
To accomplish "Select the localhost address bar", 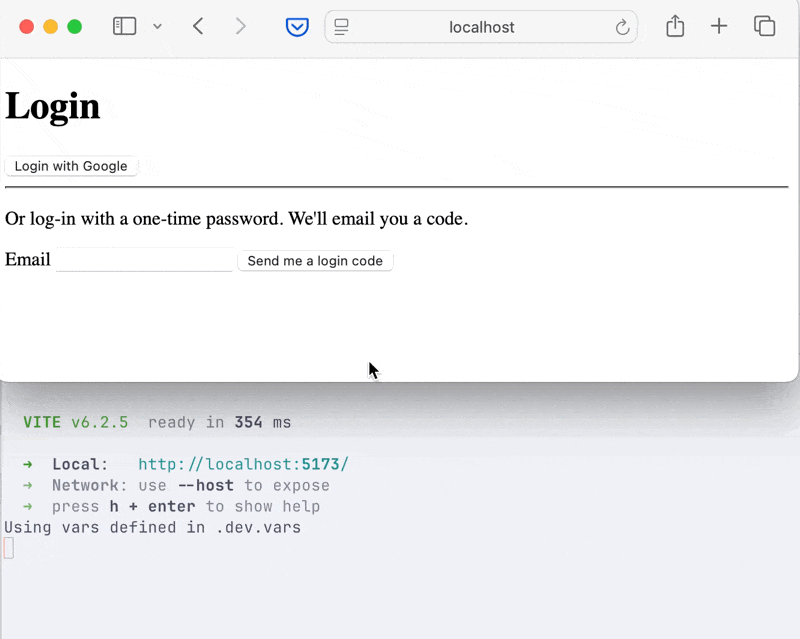I will [480, 27].
